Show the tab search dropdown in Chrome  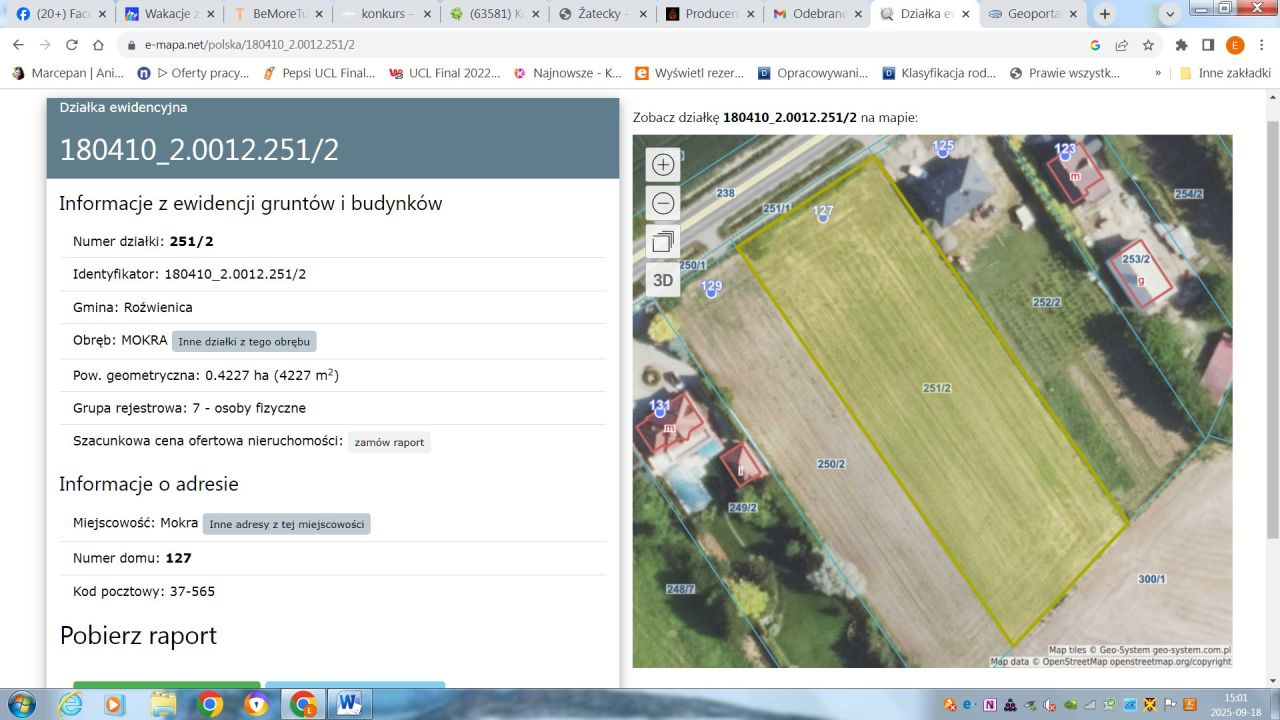pos(1171,14)
